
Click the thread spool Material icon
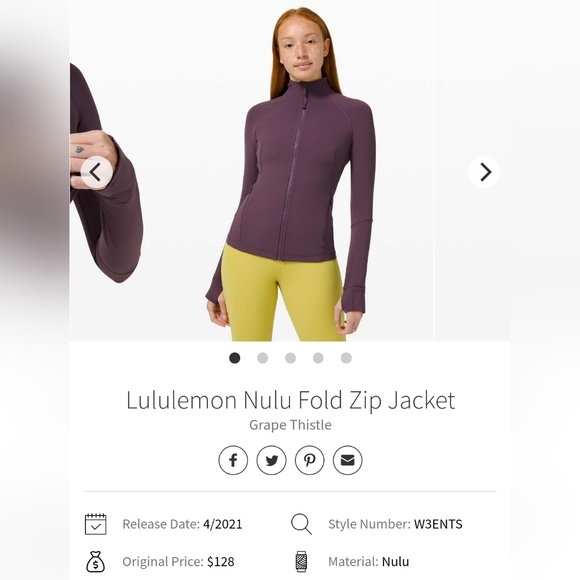[x=301, y=562]
